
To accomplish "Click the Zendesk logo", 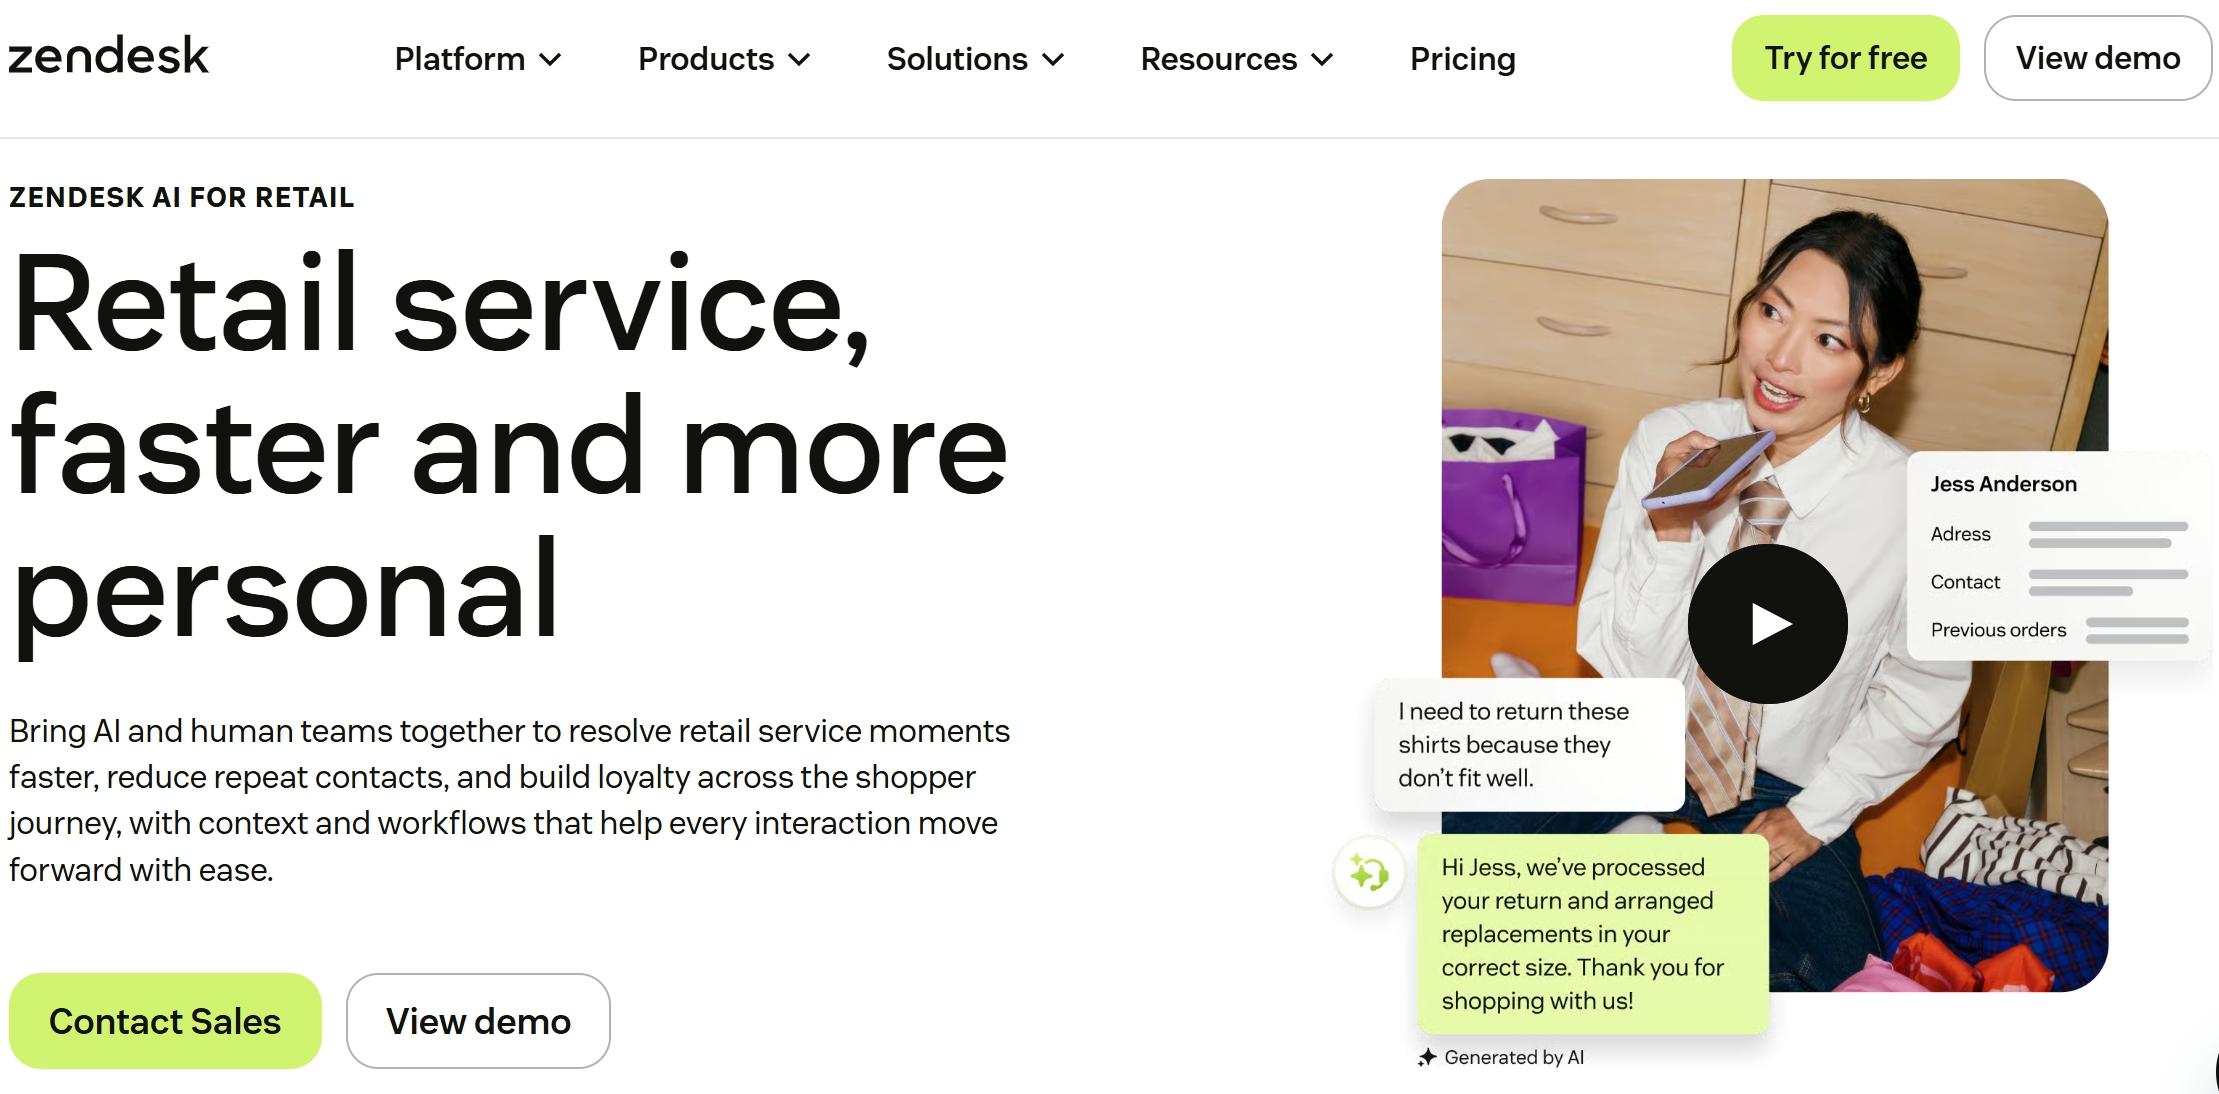I will [x=108, y=56].
